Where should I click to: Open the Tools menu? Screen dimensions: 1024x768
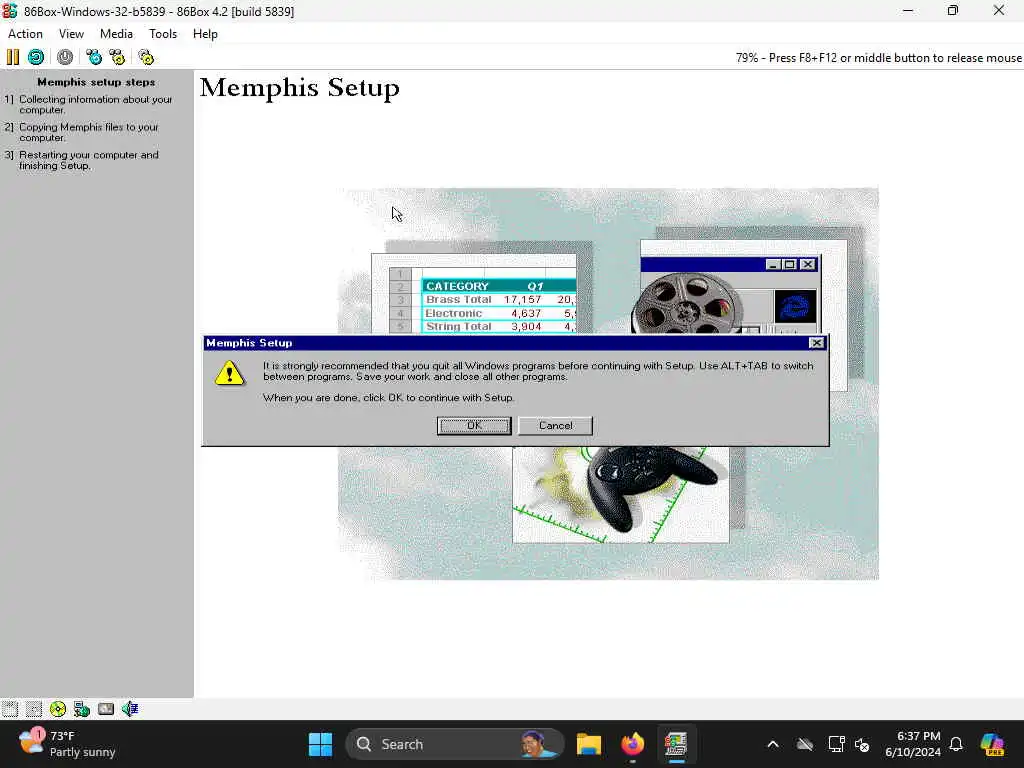(163, 34)
